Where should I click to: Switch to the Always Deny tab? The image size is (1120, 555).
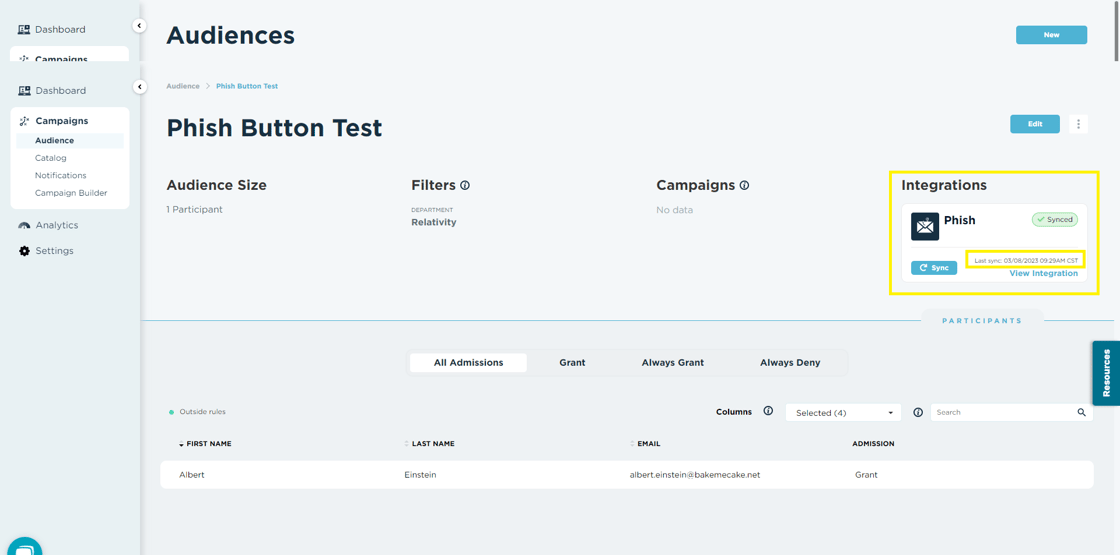click(x=789, y=363)
